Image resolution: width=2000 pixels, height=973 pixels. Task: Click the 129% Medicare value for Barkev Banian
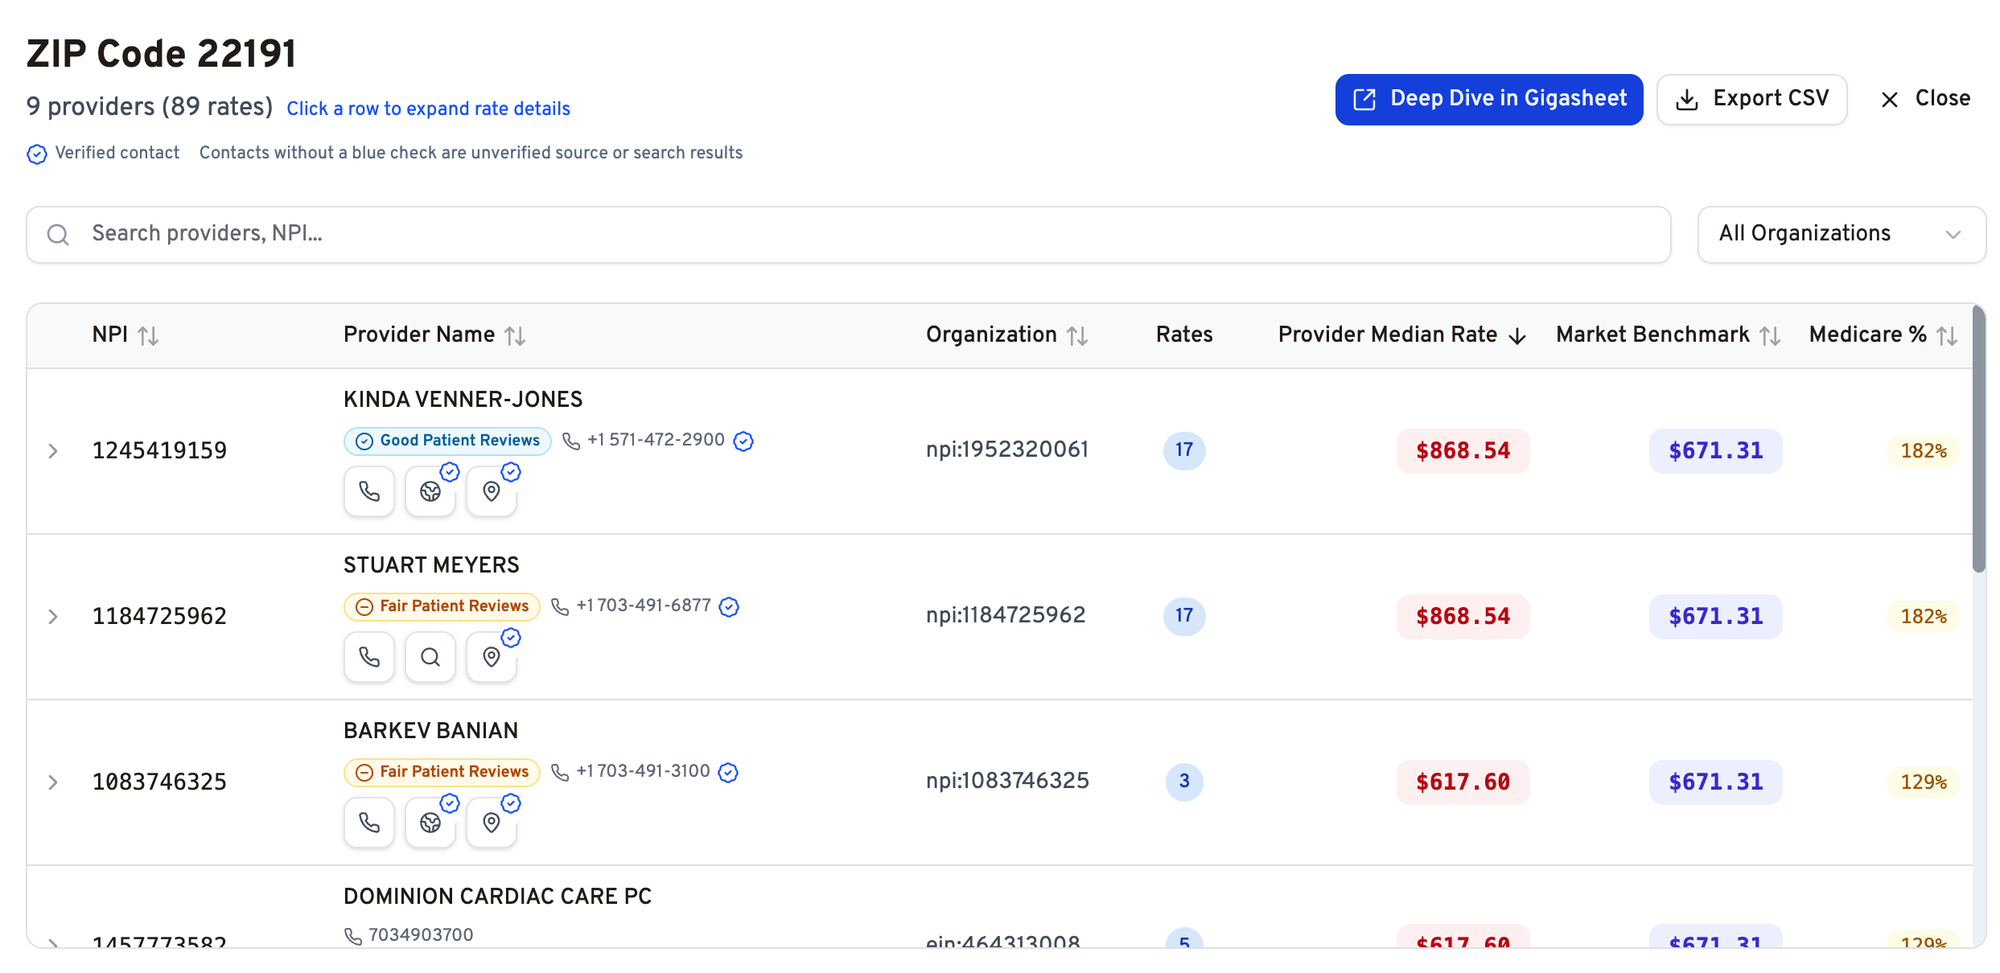1923,782
